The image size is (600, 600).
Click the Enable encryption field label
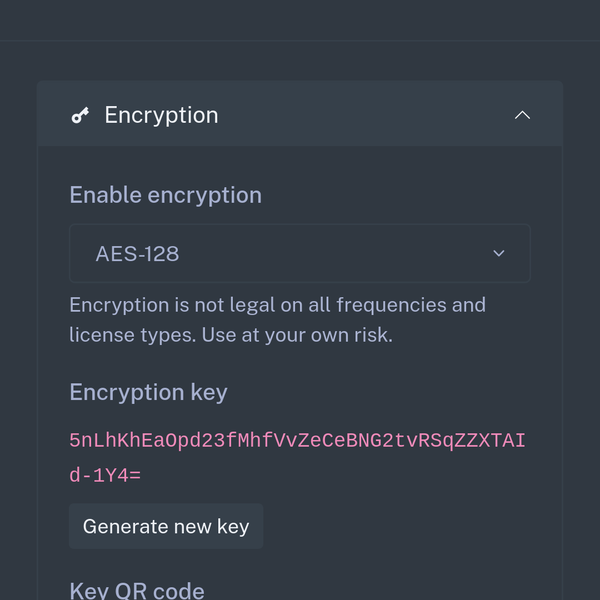[165, 195]
